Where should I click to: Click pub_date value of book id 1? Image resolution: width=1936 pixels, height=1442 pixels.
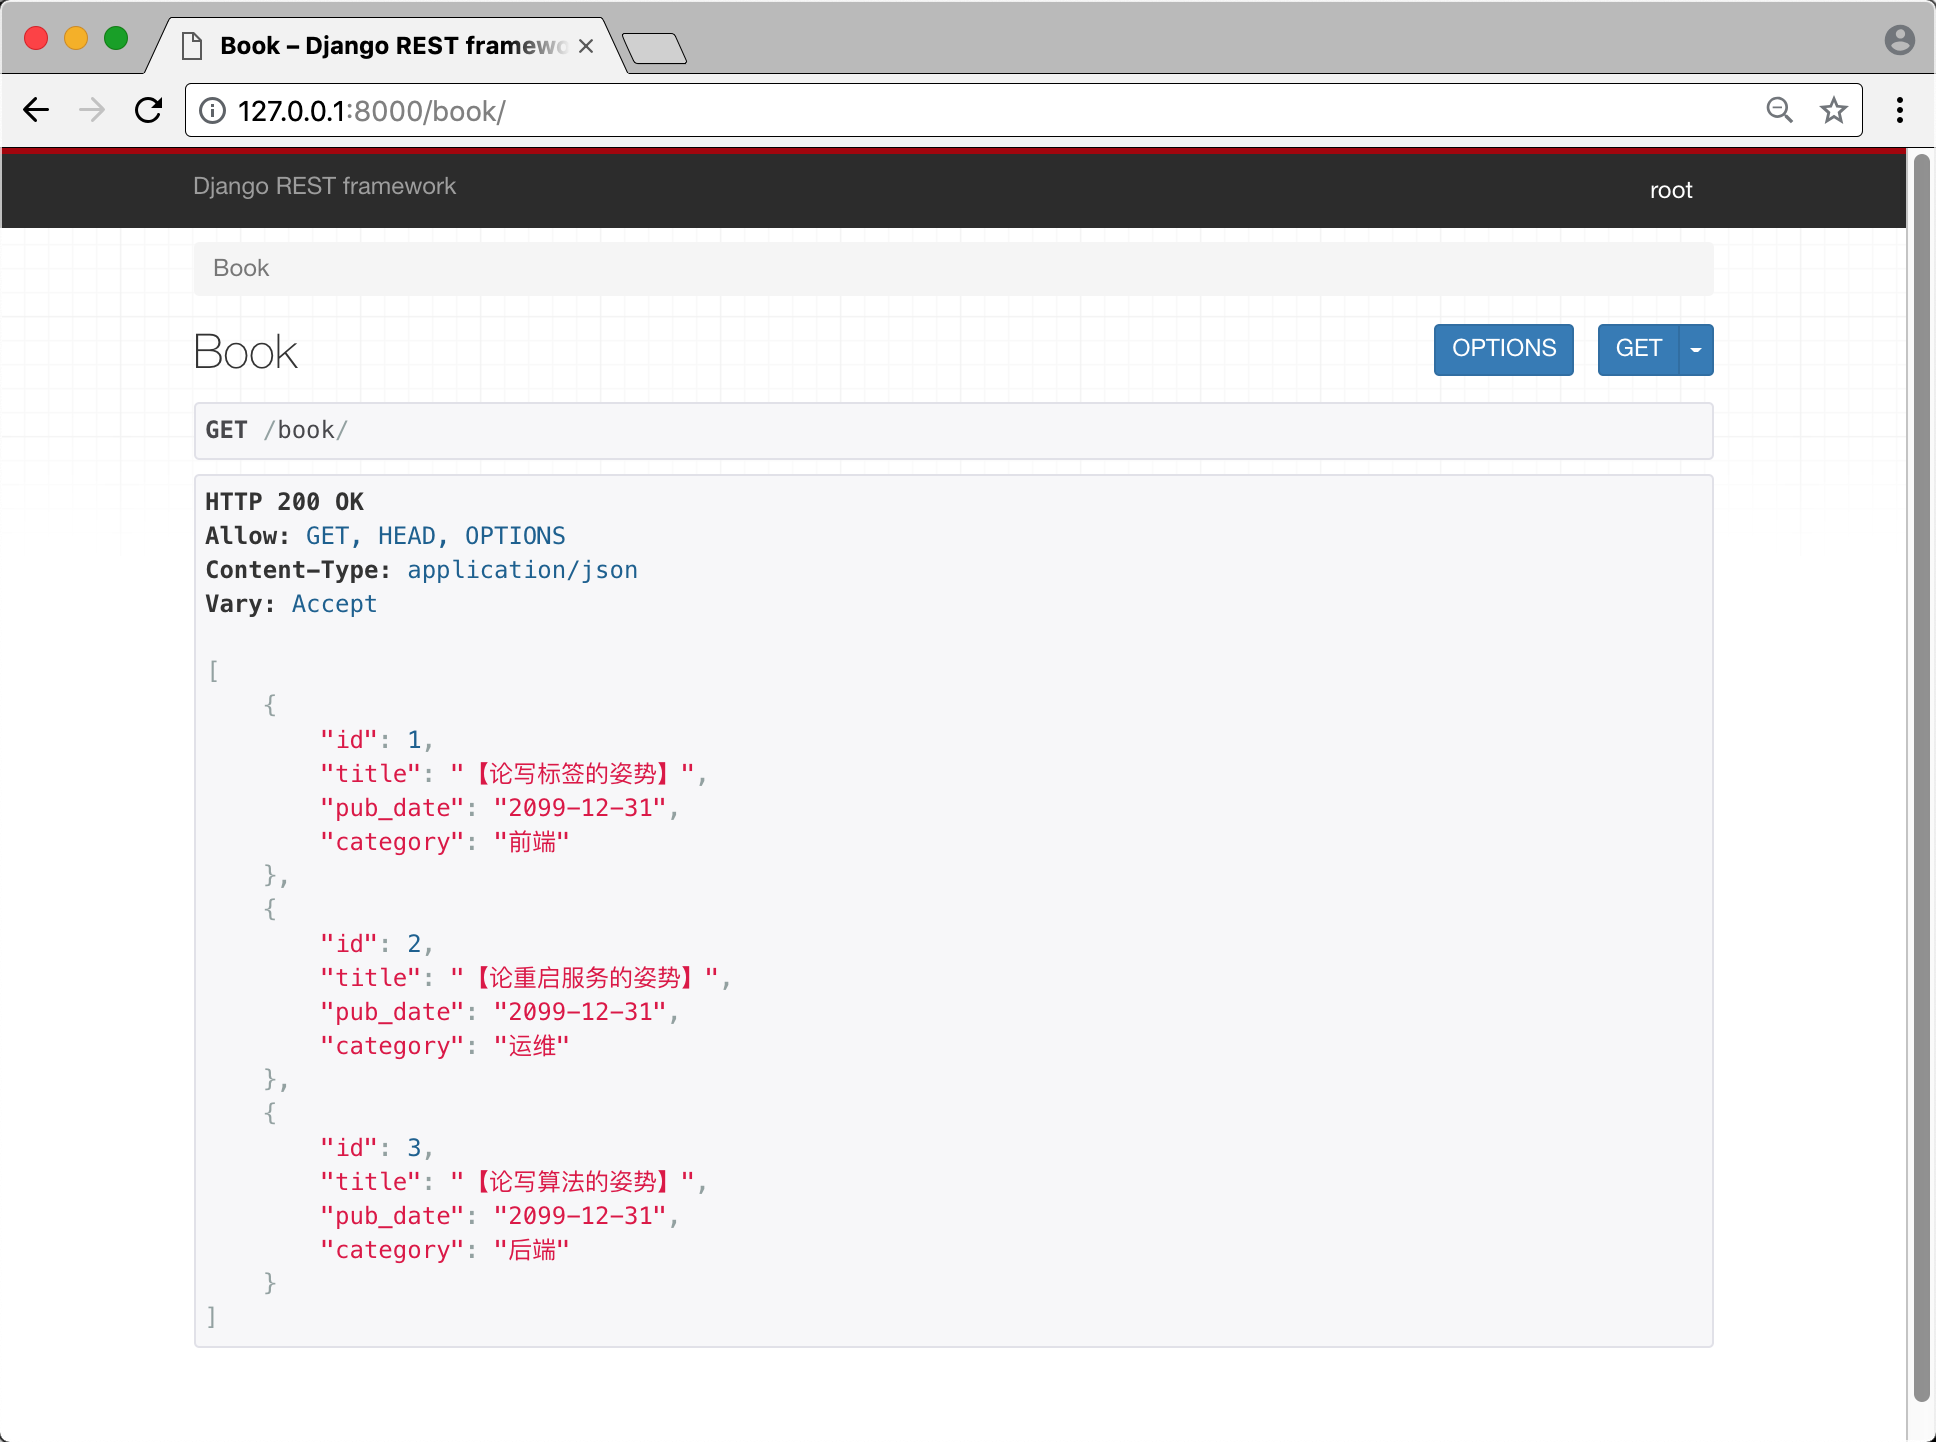tap(580, 808)
